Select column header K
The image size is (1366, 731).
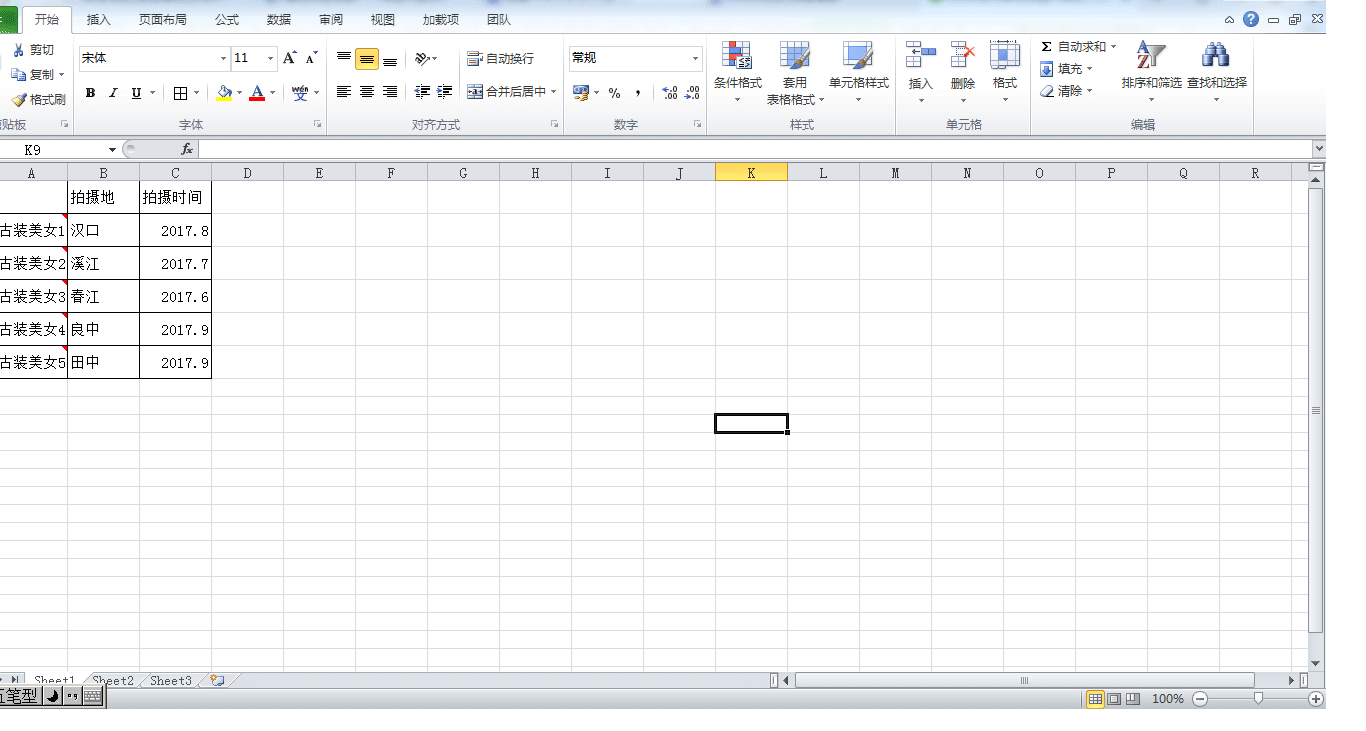pos(751,173)
